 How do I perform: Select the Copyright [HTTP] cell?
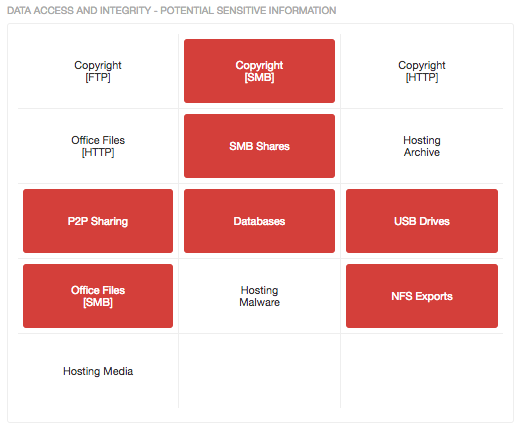pos(422,71)
